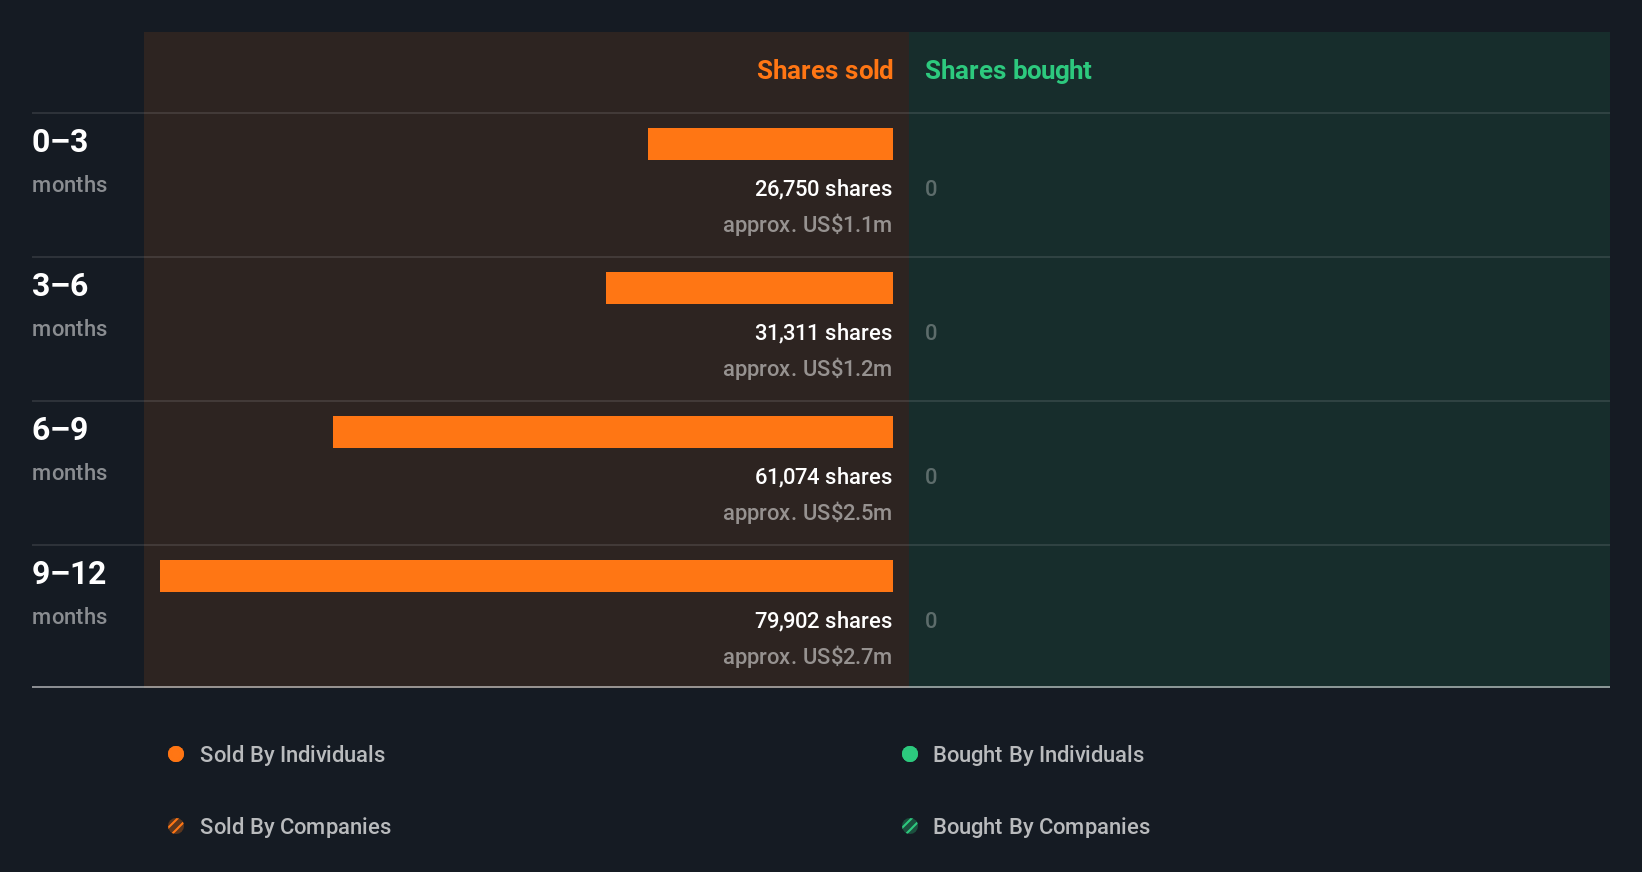Select the Shares bought column header
The height and width of the screenshot is (872, 1642).
(x=1008, y=70)
